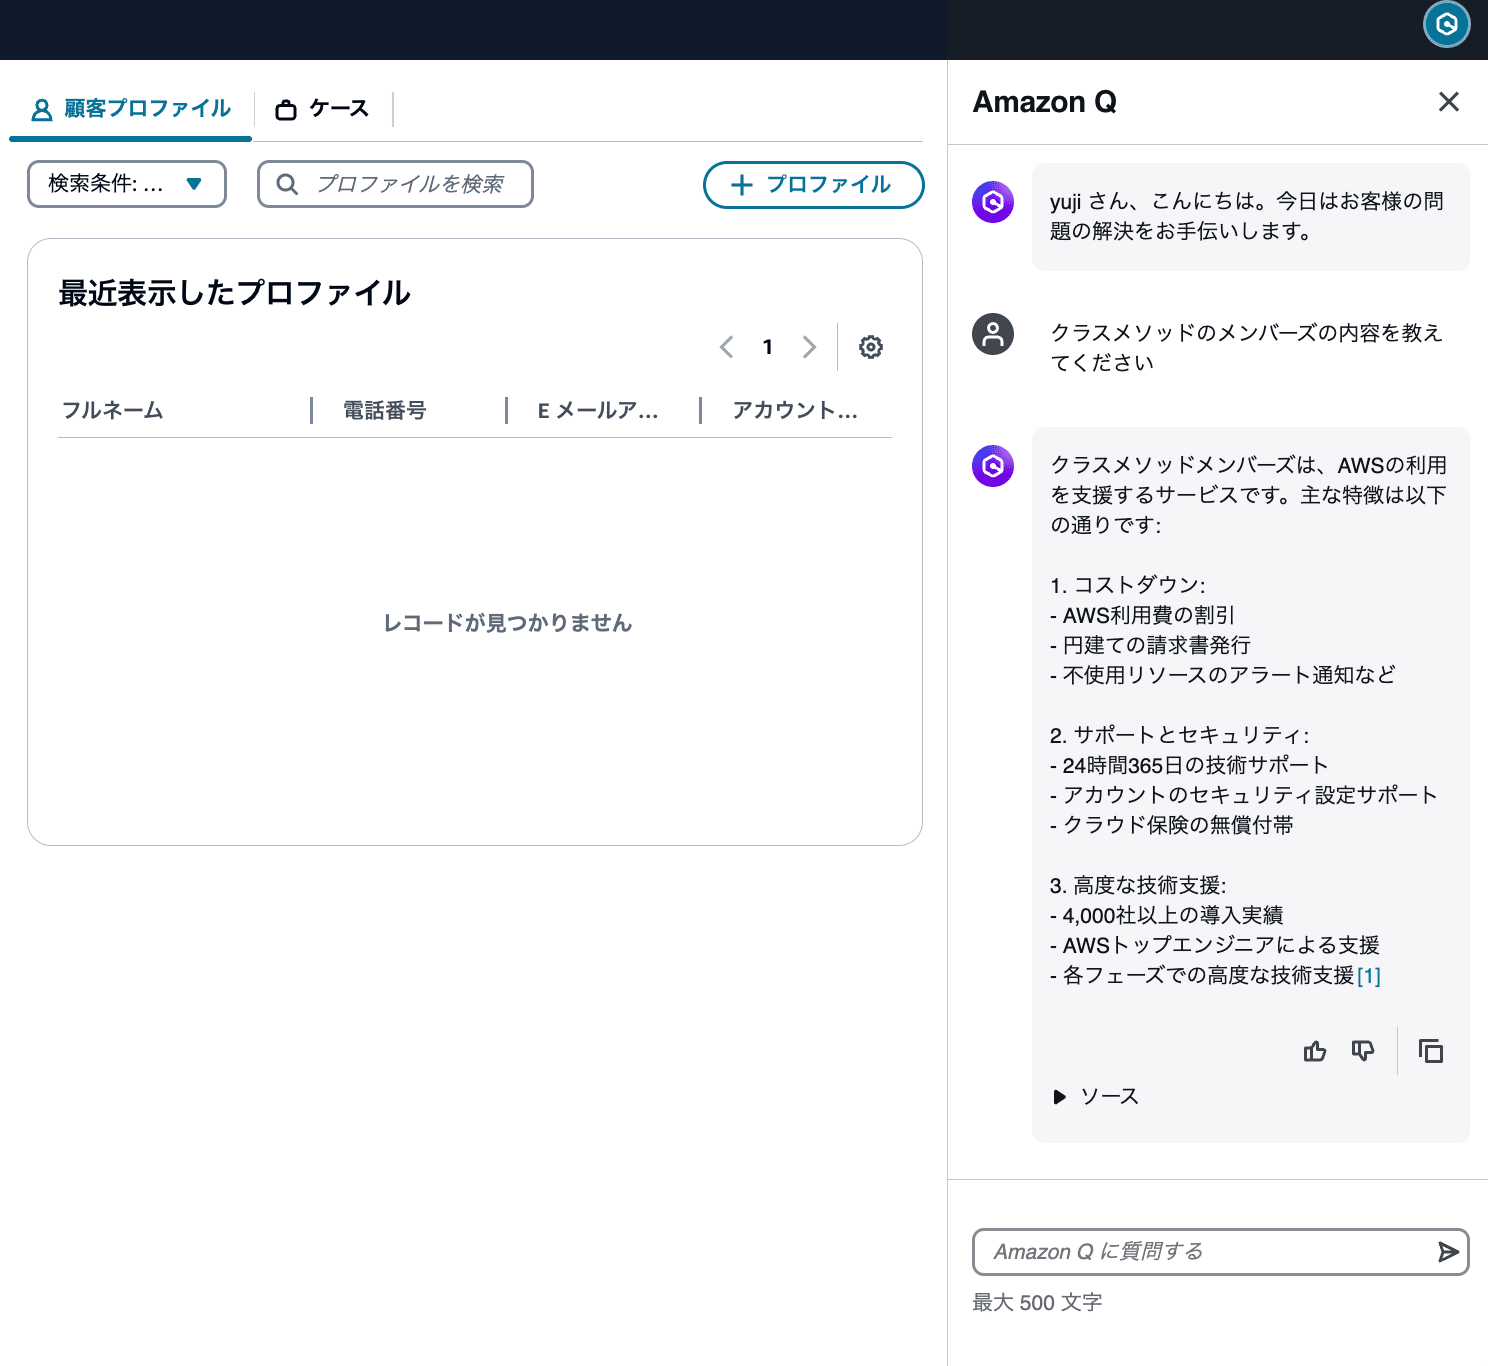Sort by フルネーム column header

click(113, 410)
